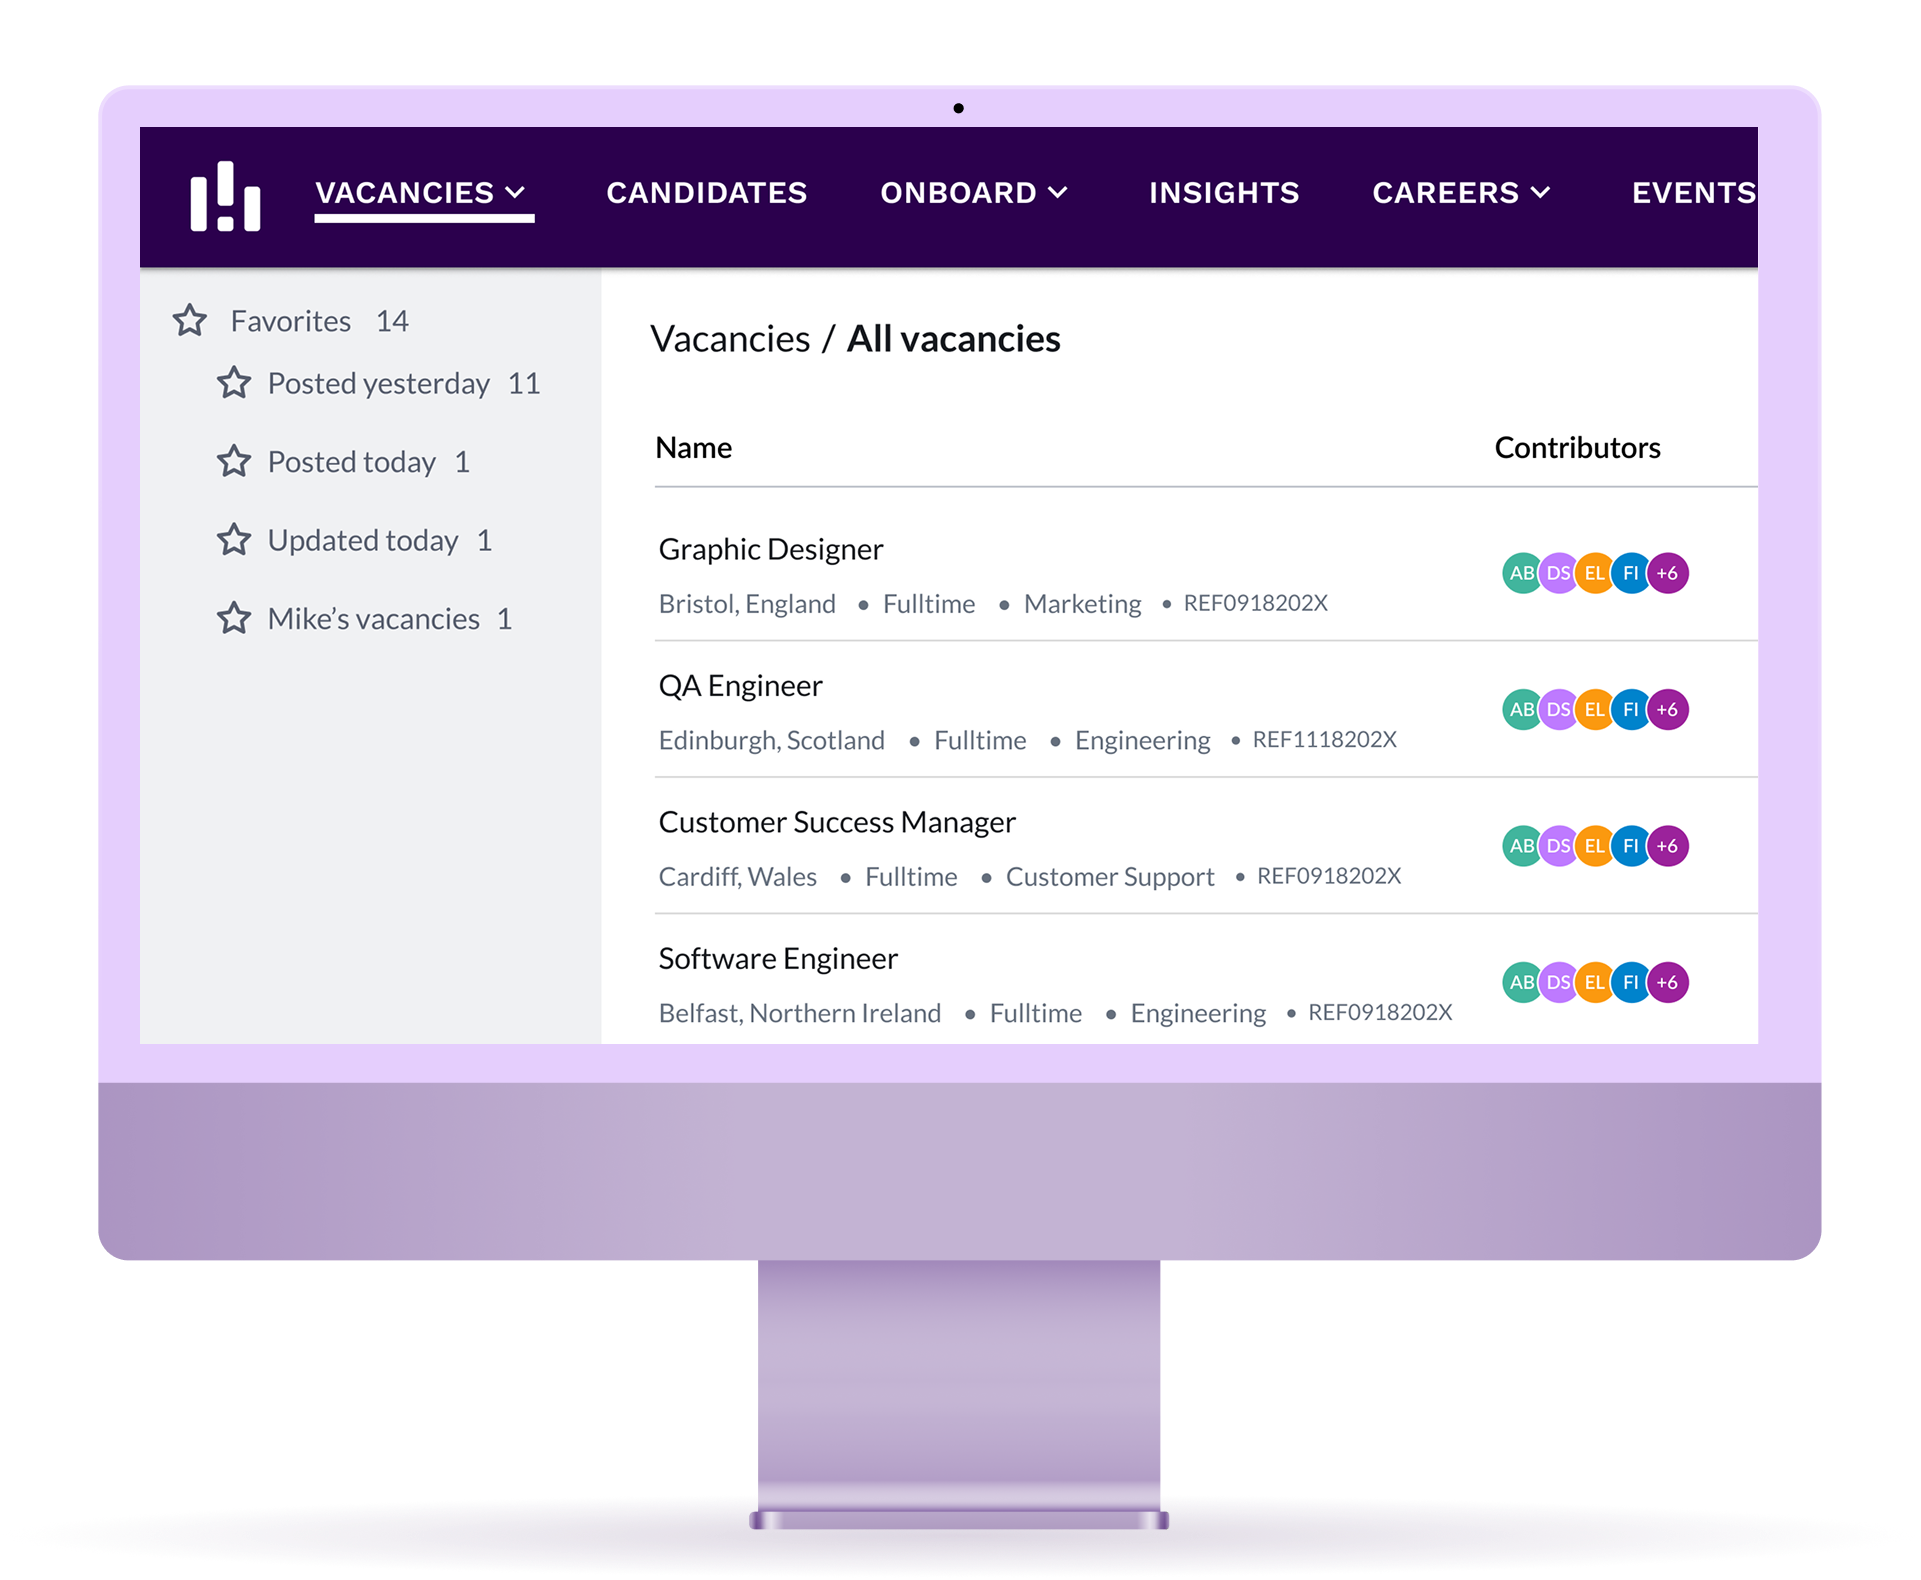Open the Insights menu item
1921x1580 pixels.
(x=1223, y=192)
